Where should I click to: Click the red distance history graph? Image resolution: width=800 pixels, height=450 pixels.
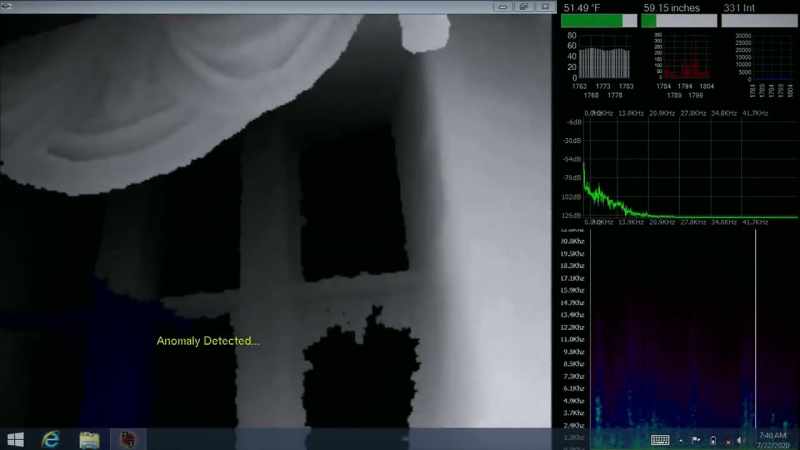[687, 57]
